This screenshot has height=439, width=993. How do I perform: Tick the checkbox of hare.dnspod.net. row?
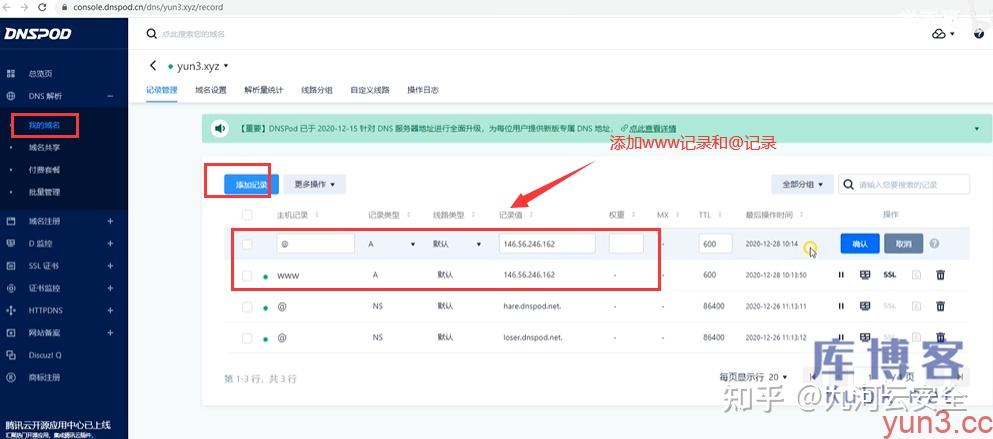pos(247,307)
